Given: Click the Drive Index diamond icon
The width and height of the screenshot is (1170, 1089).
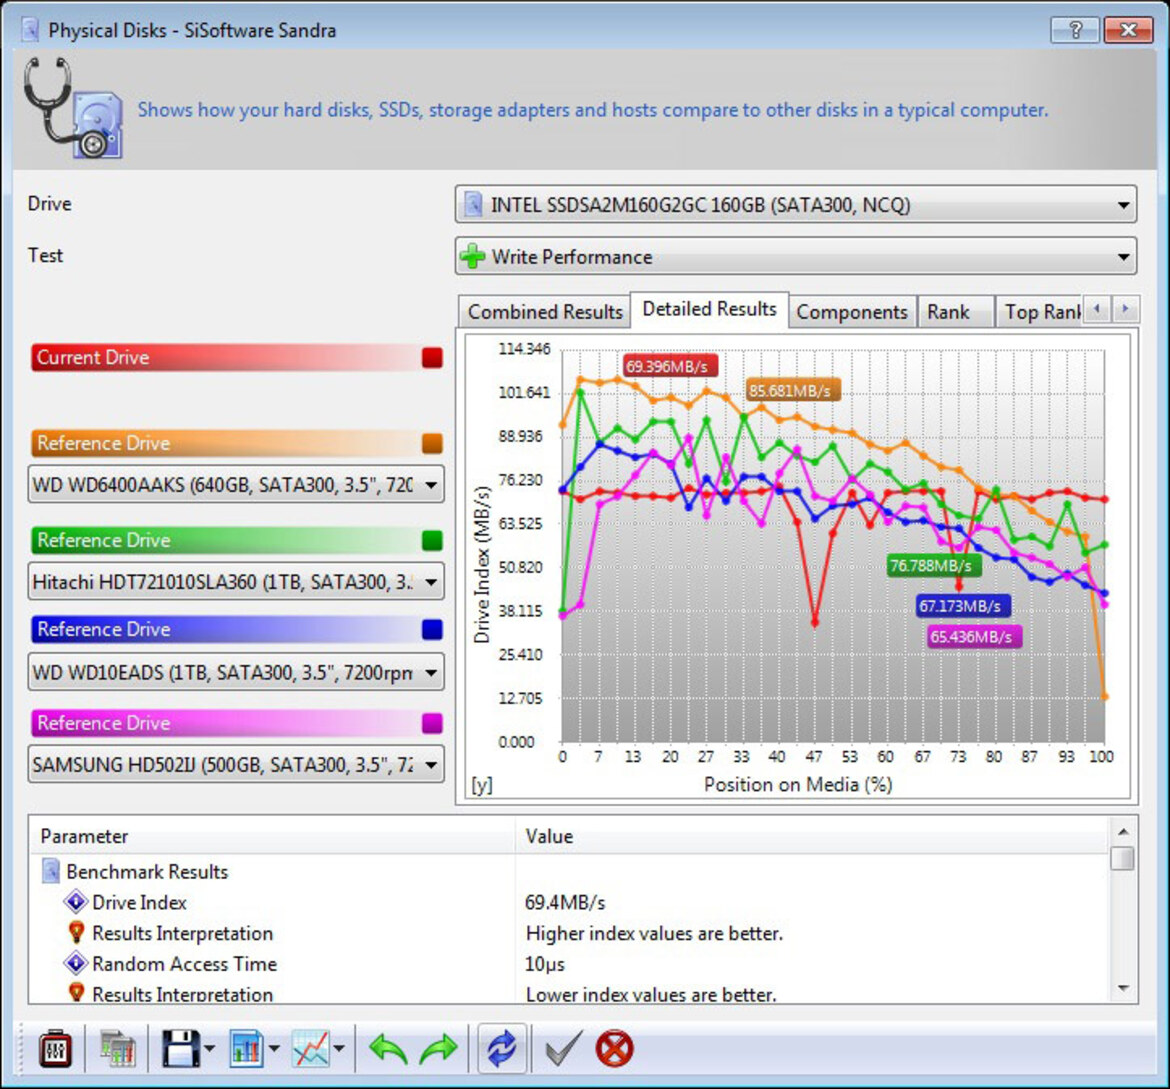Looking at the screenshot, I should (75, 902).
